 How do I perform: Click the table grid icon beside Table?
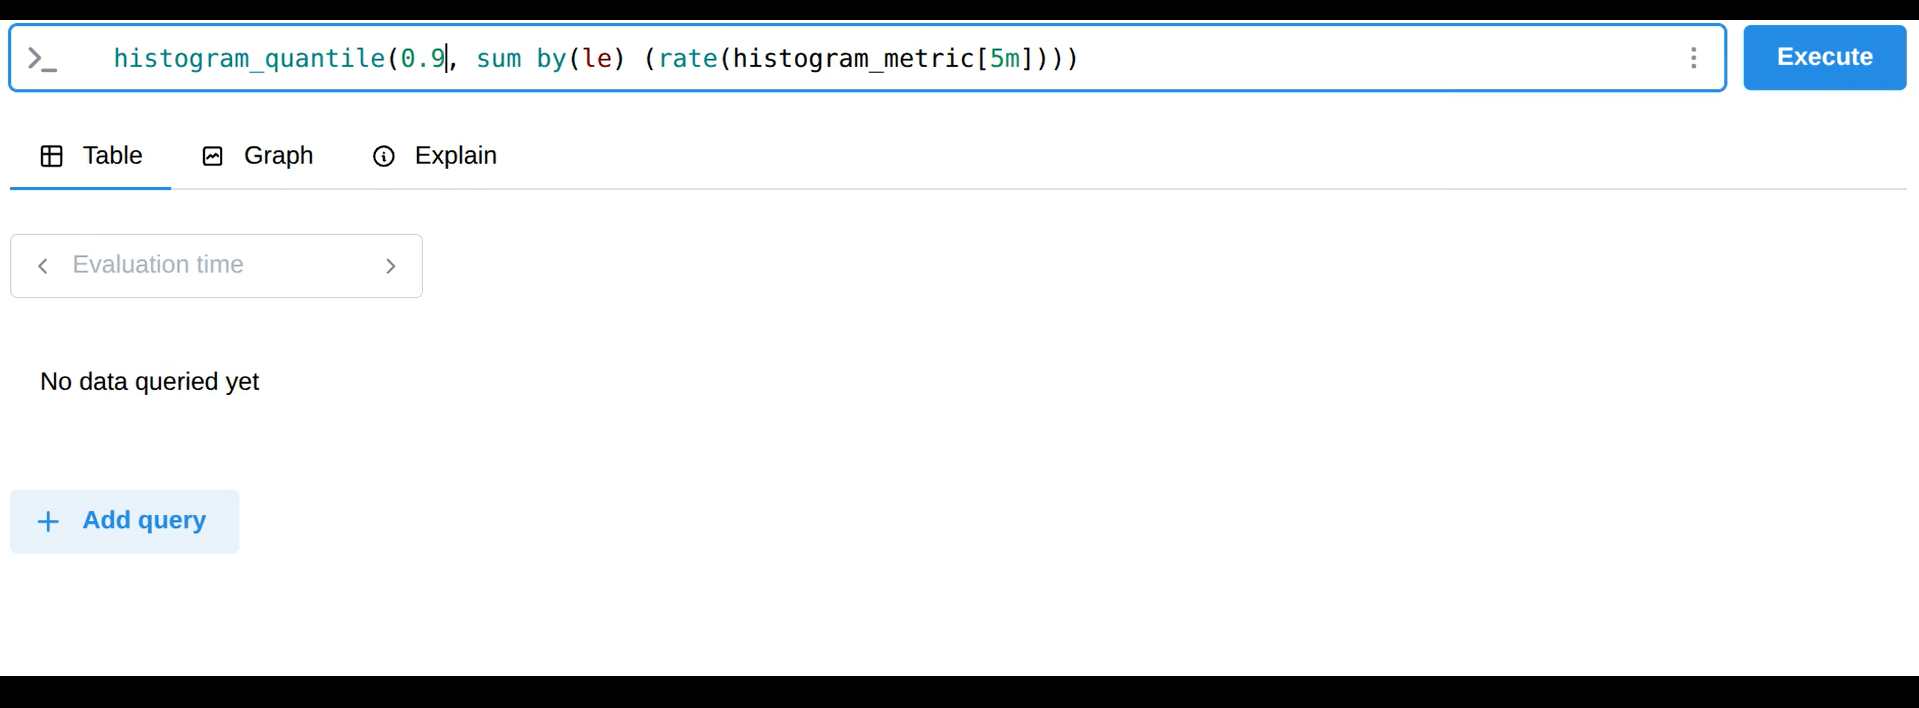click(51, 156)
